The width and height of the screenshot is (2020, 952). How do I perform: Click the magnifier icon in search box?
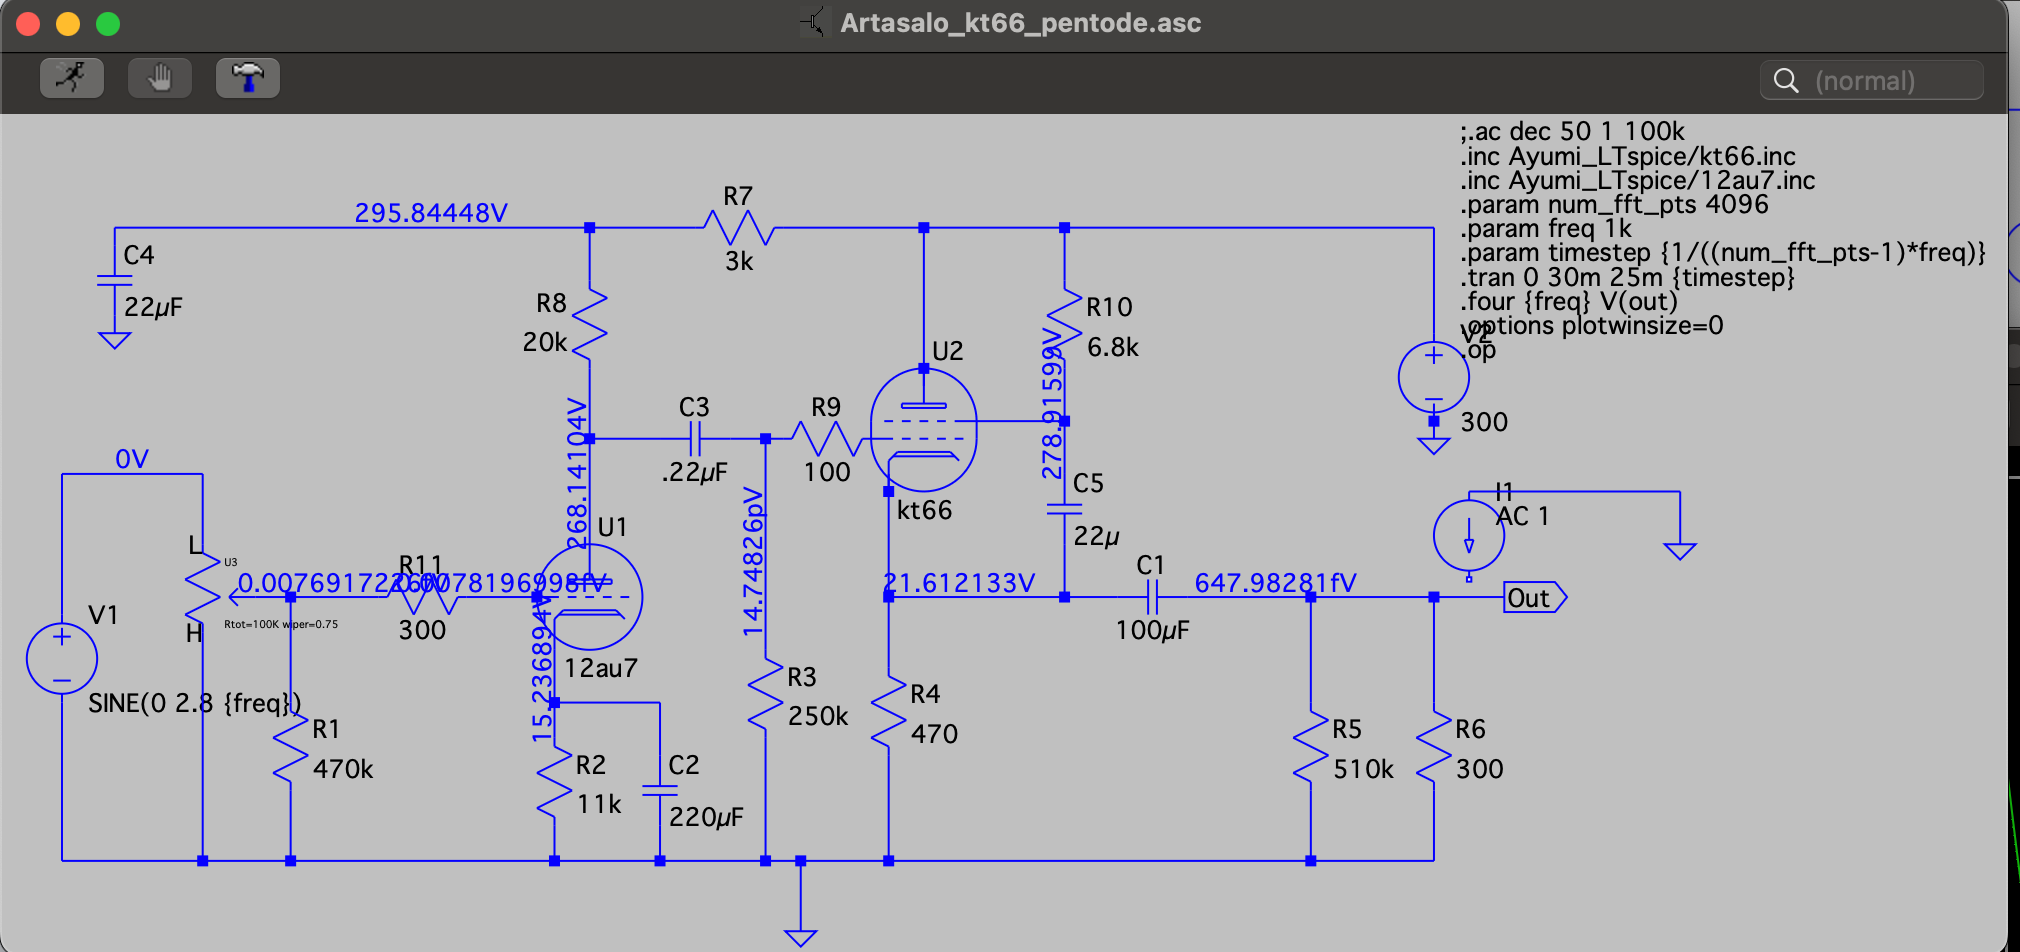tap(1786, 80)
